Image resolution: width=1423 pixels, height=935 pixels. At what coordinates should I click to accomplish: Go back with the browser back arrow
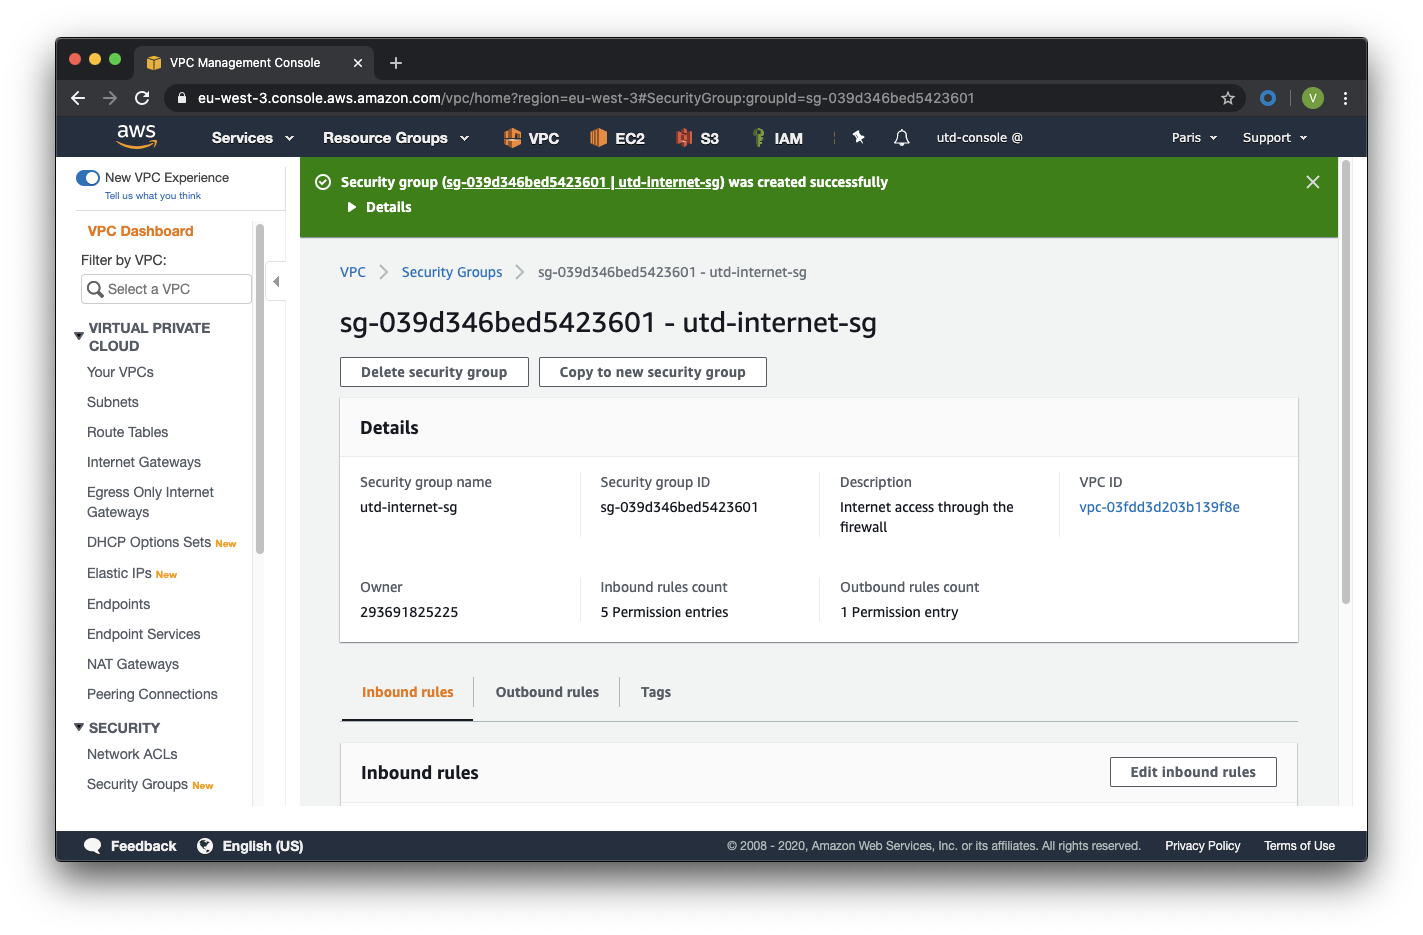click(78, 98)
